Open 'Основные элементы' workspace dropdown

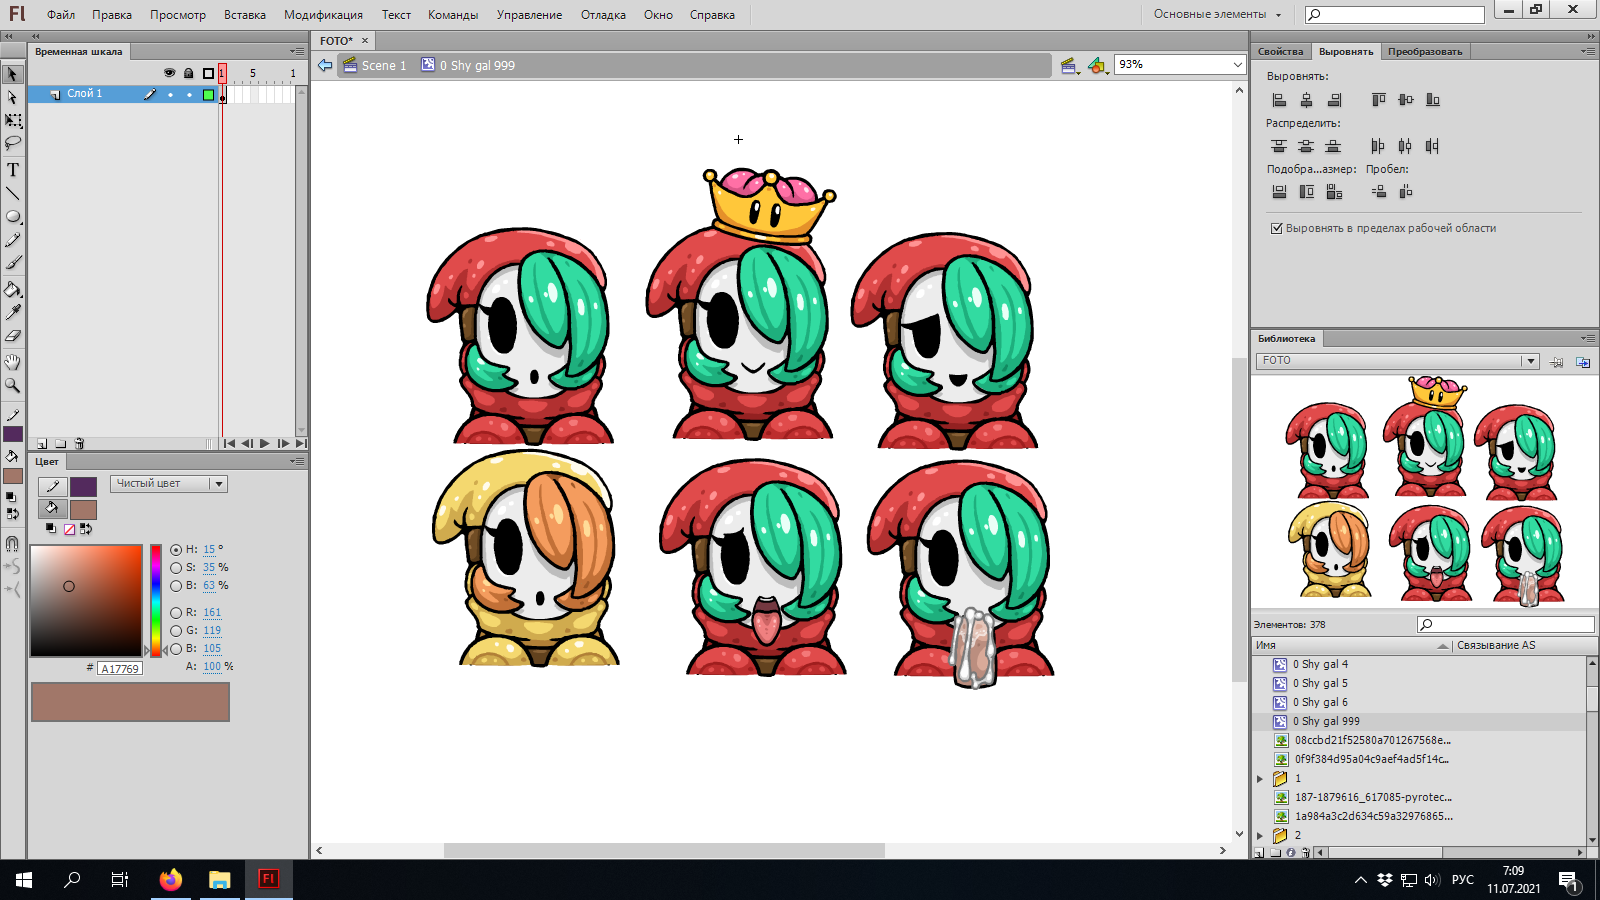coord(1217,14)
